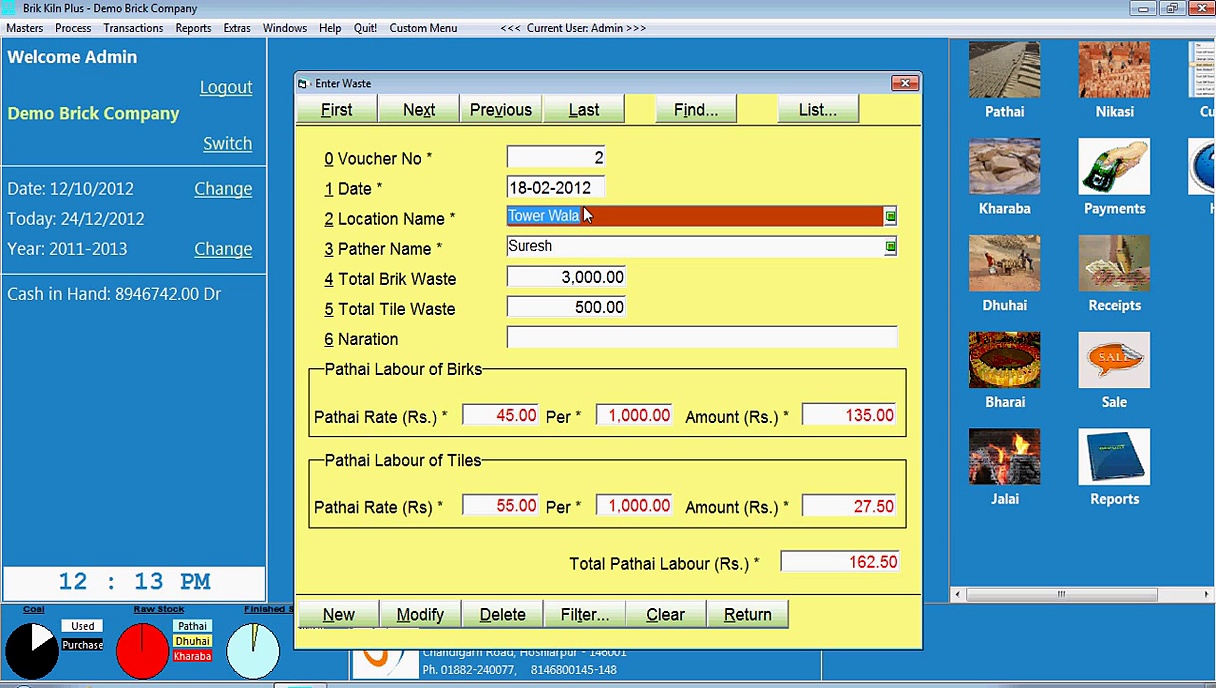Image resolution: width=1216 pixels, height=688 pixels.
Task: Click the Dhuhai raw stock legend swatch
Action: pos(192,641)
